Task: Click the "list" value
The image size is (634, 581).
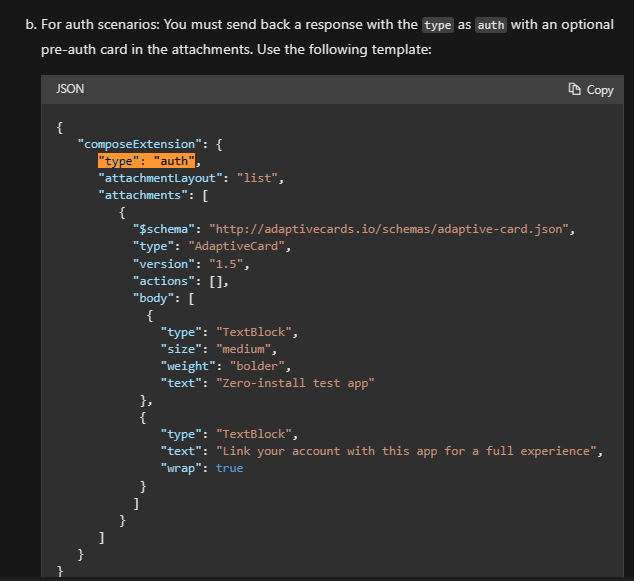Action: (257, 178)
